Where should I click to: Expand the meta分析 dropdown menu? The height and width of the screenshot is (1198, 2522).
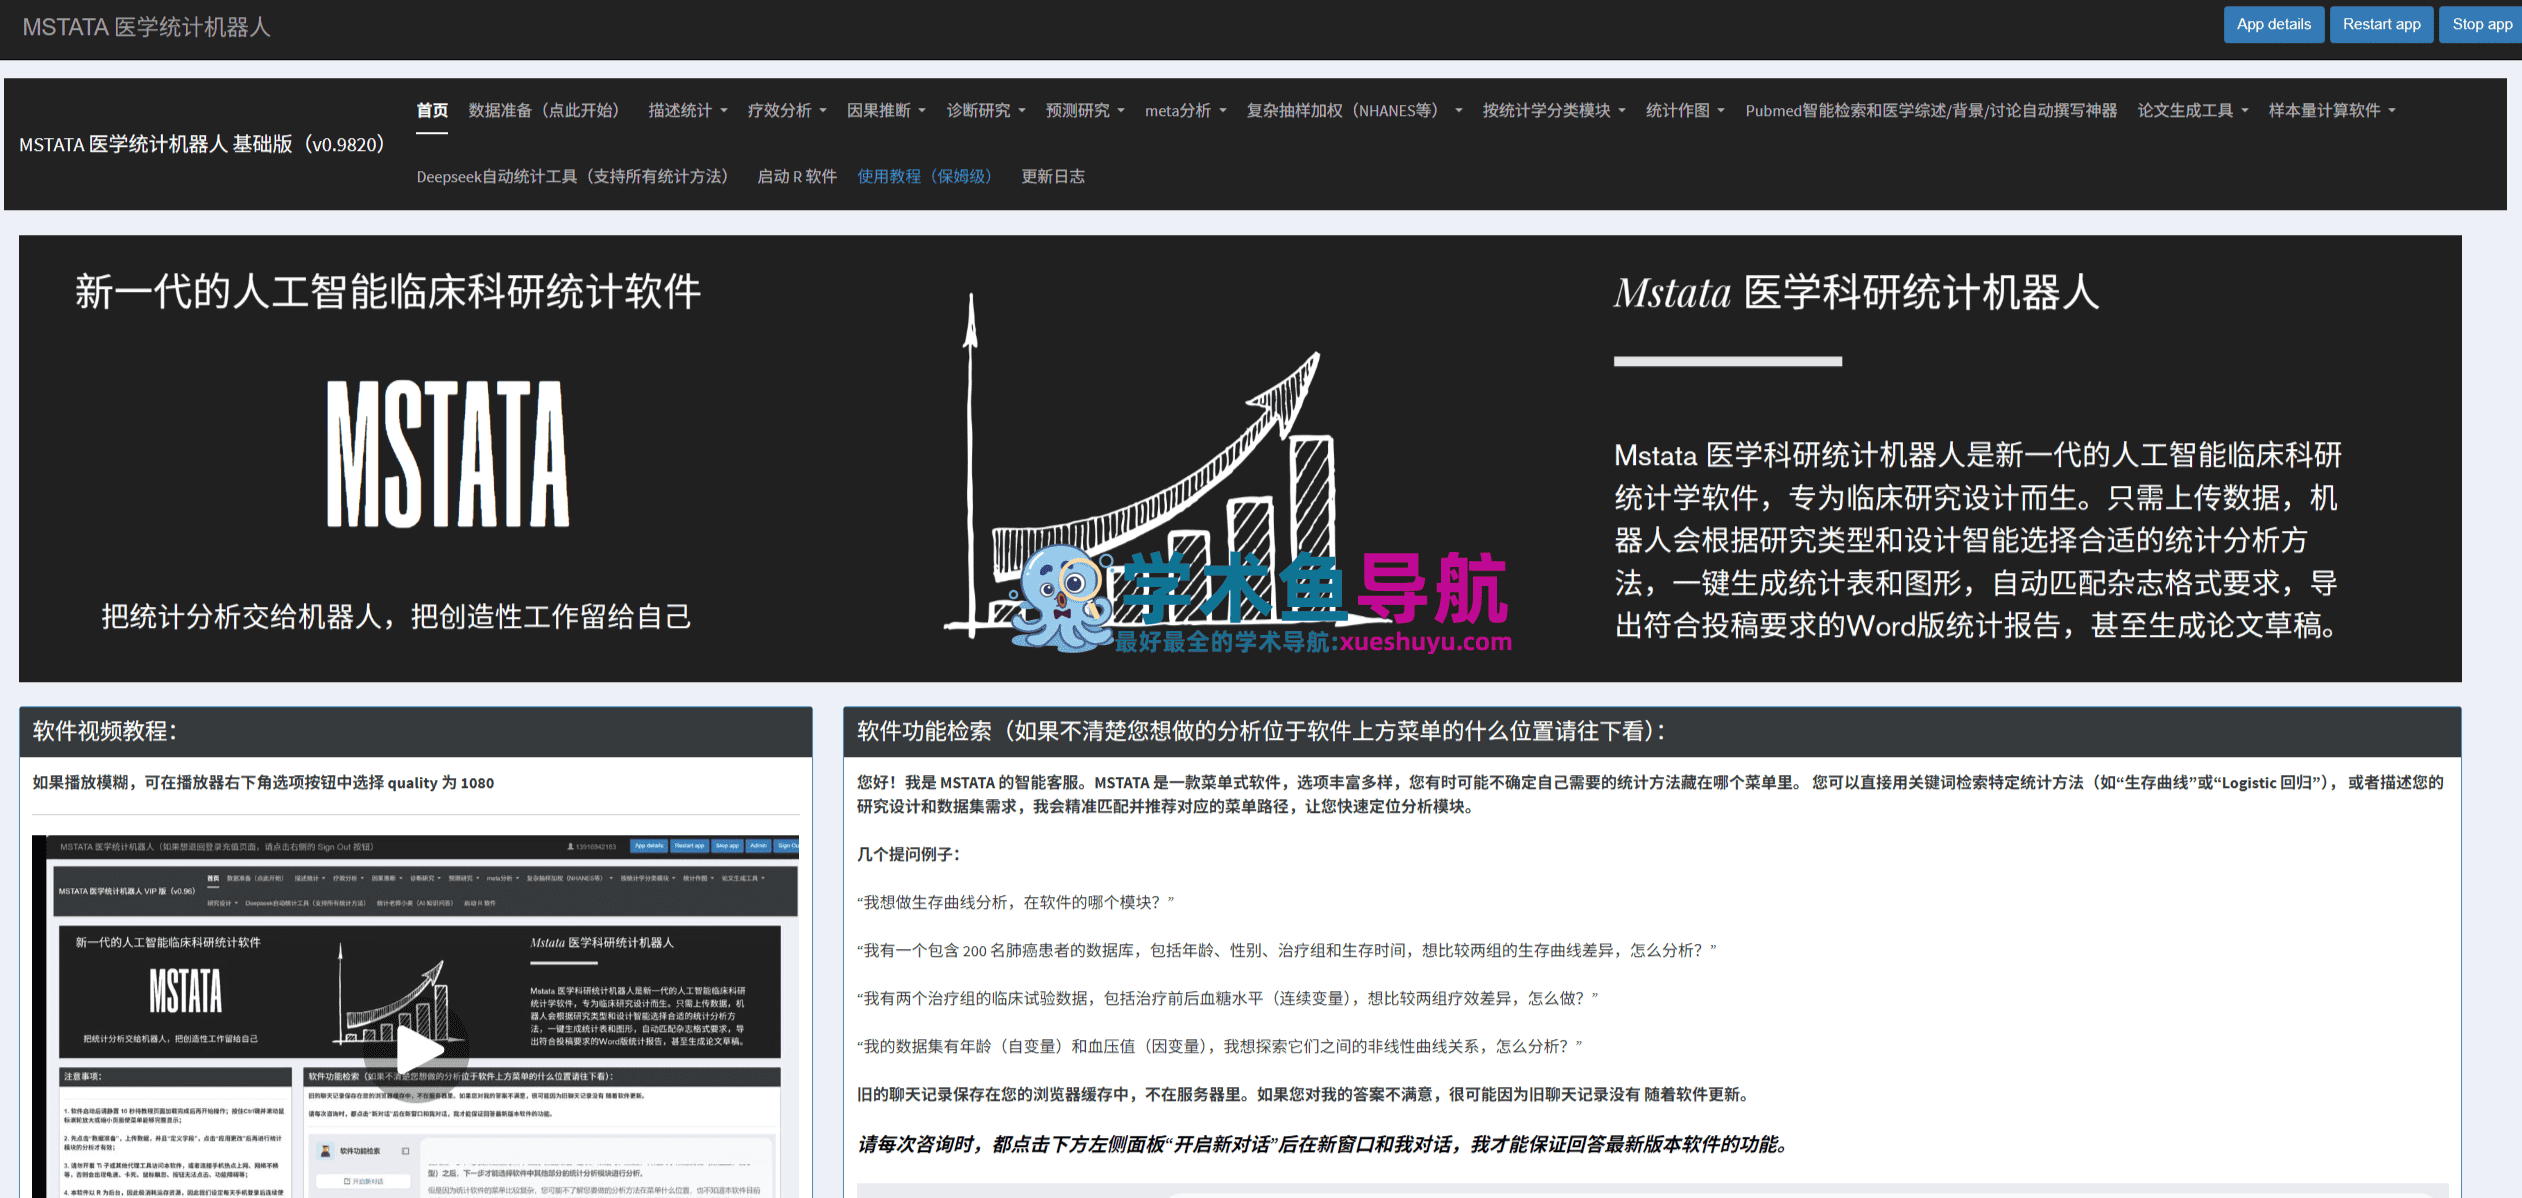click(1185, 111)
